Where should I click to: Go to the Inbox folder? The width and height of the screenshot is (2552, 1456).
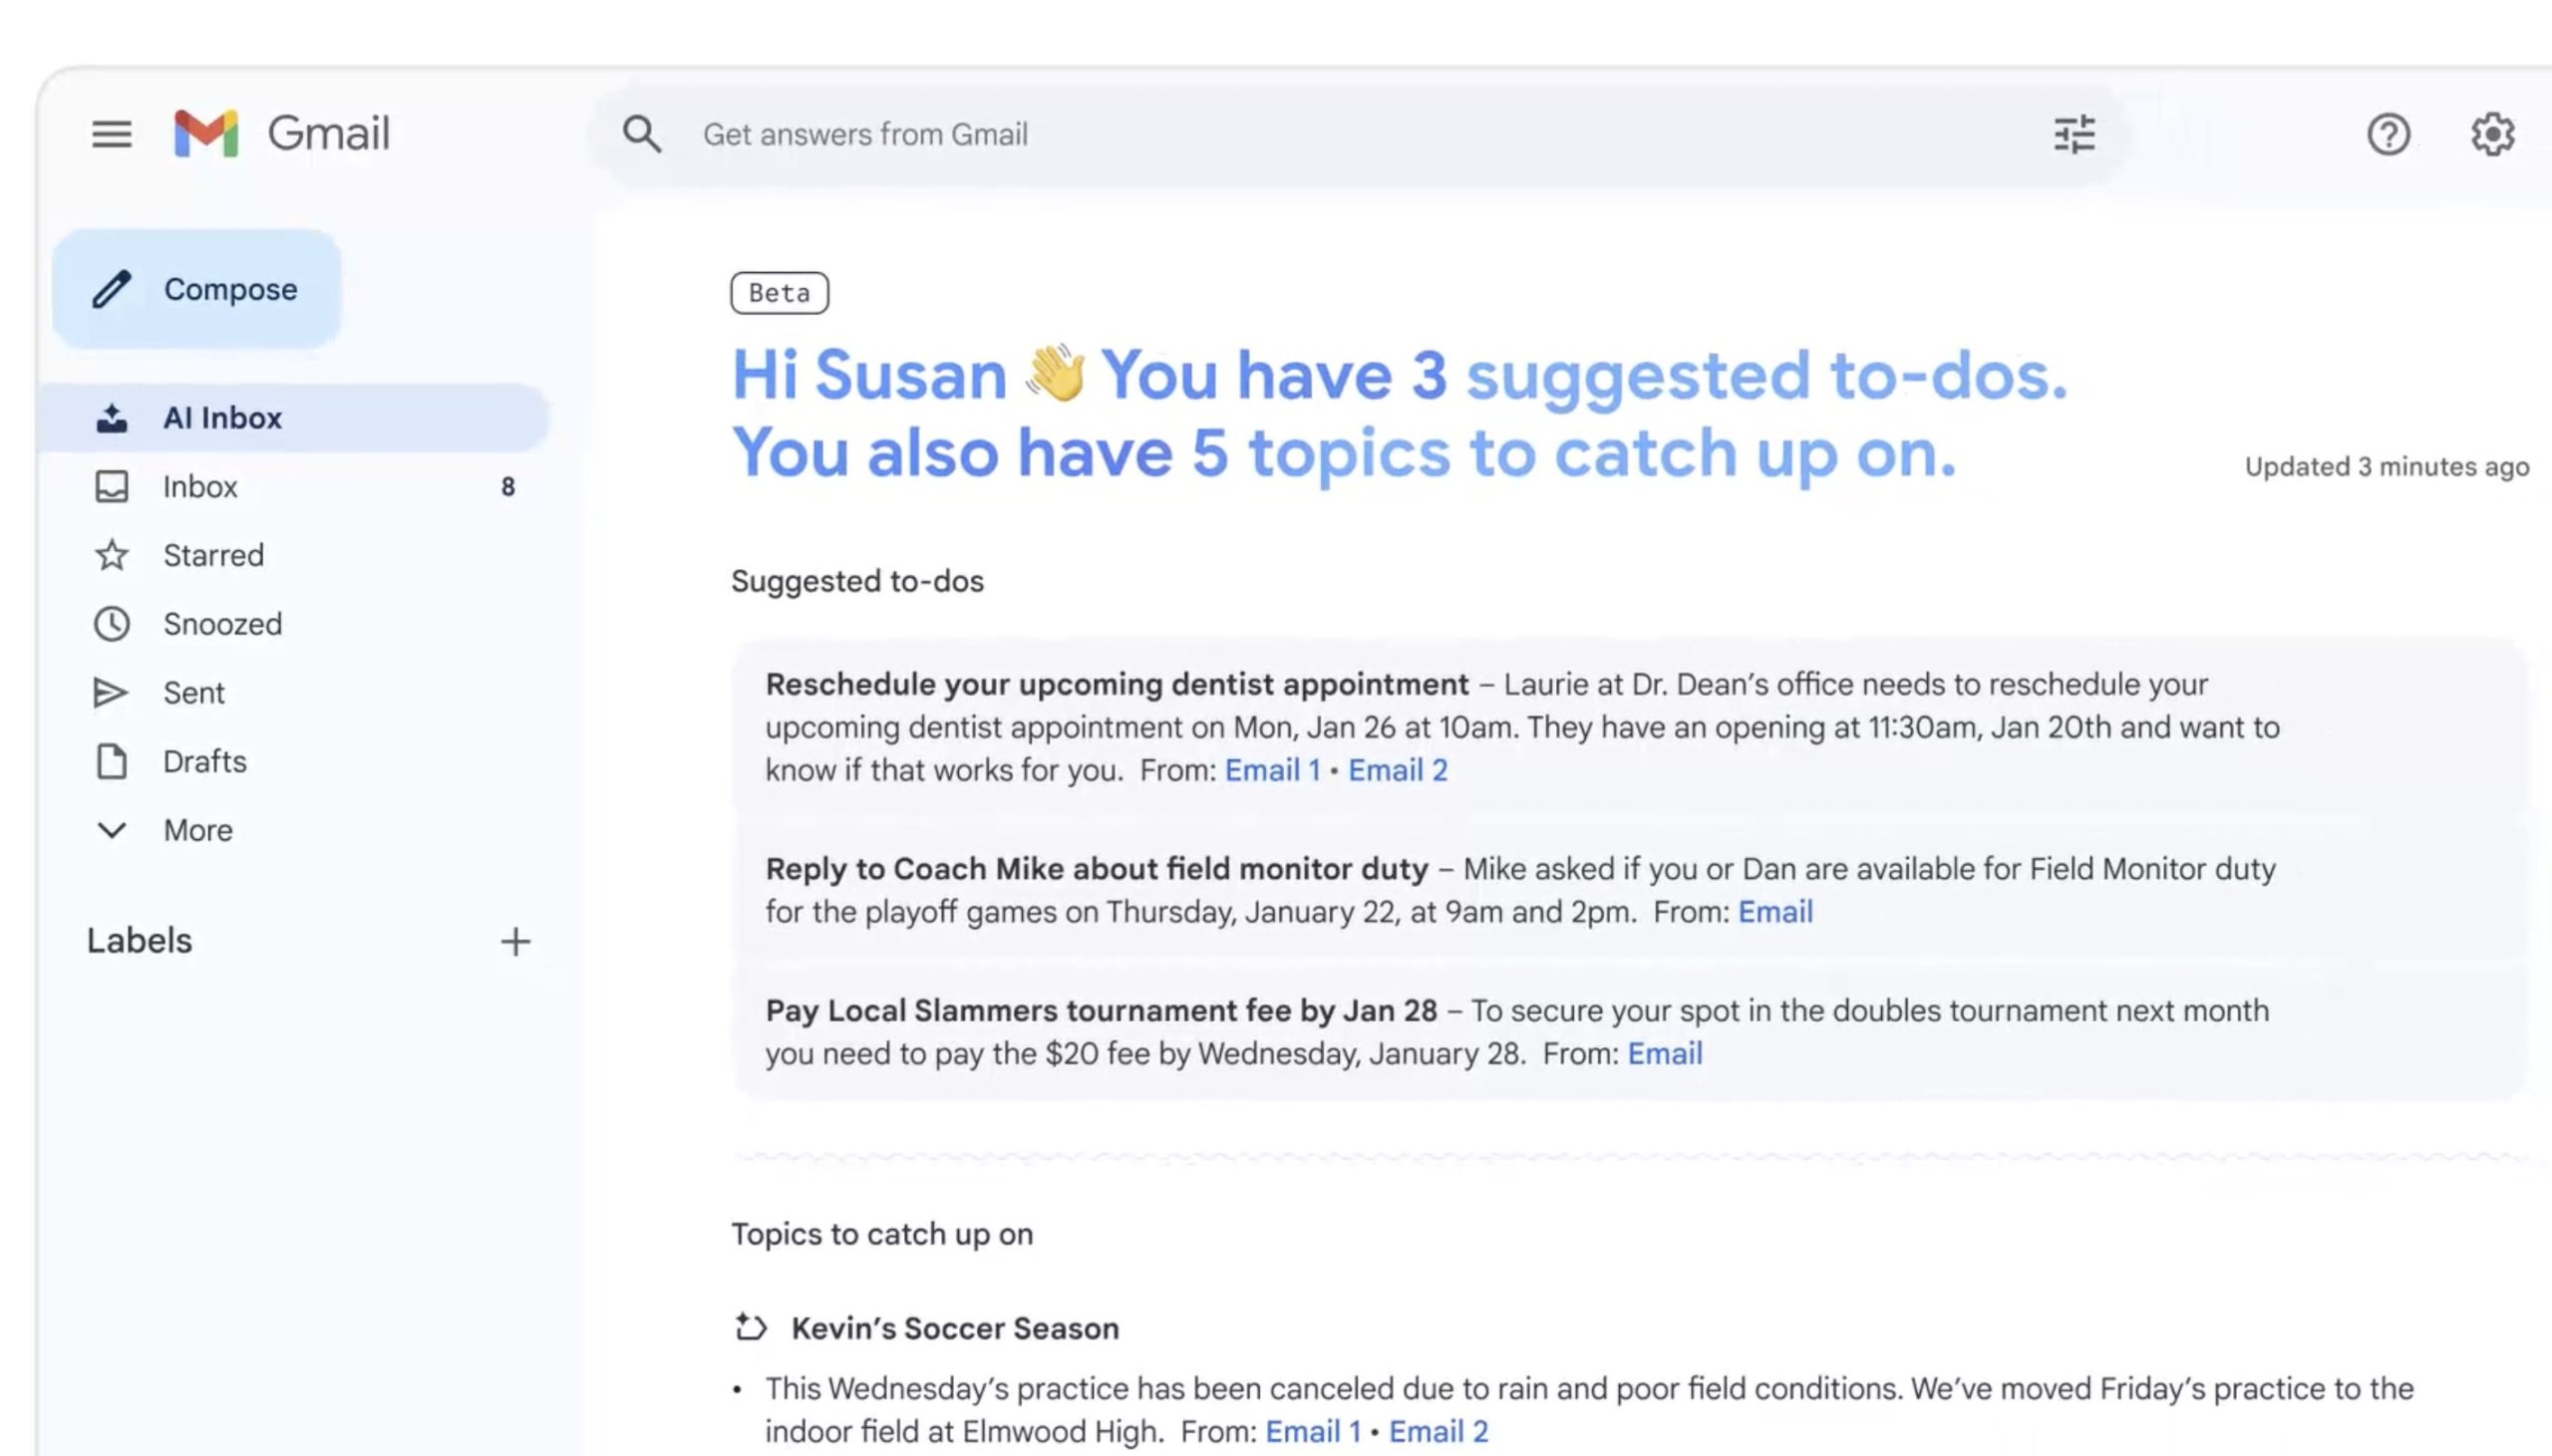click(x=200, y=487)
